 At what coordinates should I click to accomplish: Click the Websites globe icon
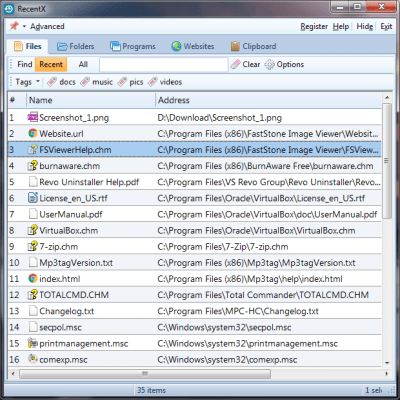(176, 46)
